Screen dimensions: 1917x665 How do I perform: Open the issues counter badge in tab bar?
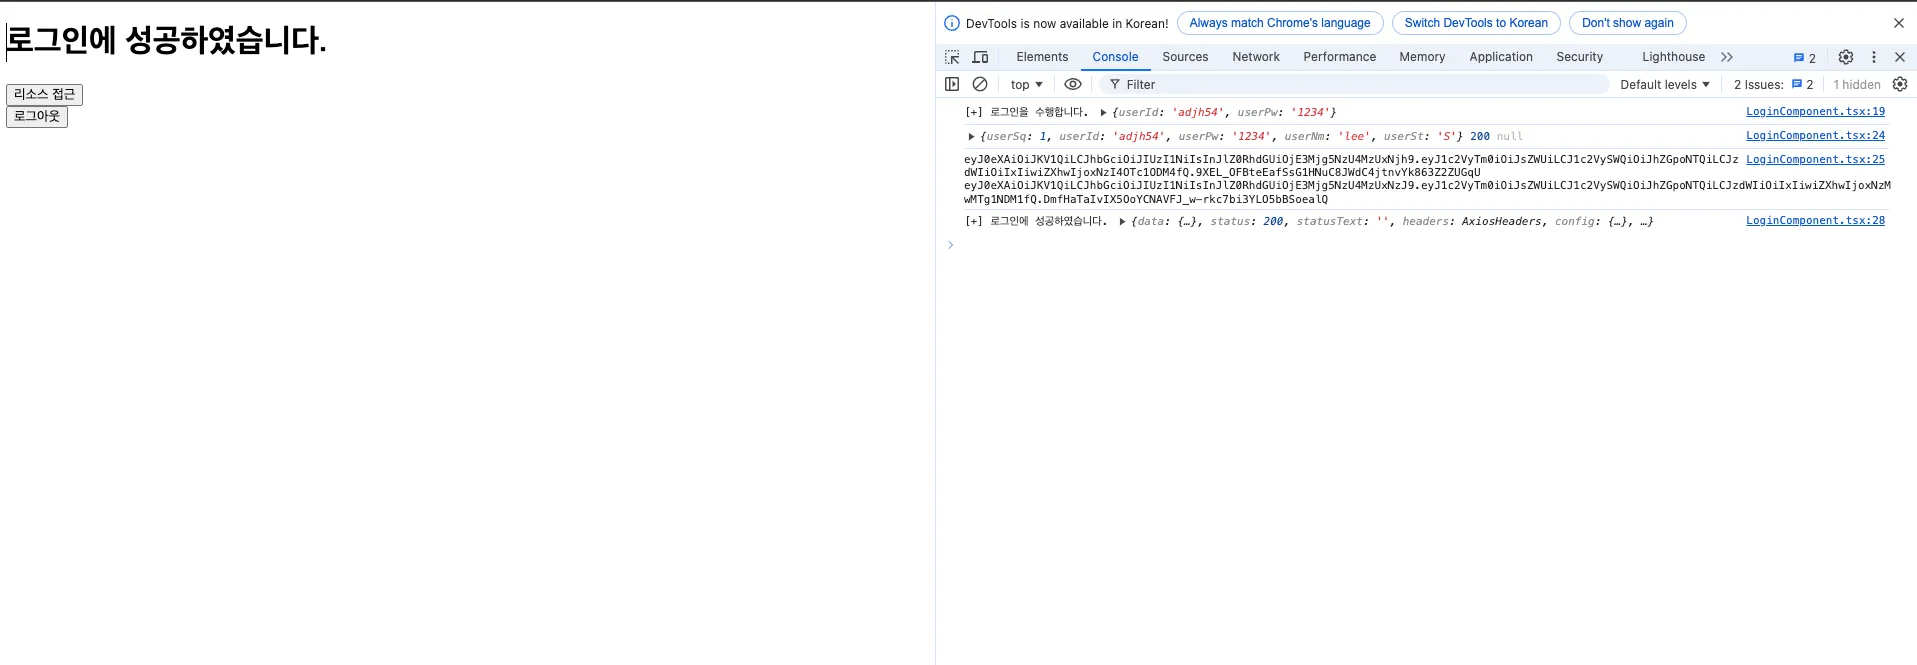pos(1805,58)
